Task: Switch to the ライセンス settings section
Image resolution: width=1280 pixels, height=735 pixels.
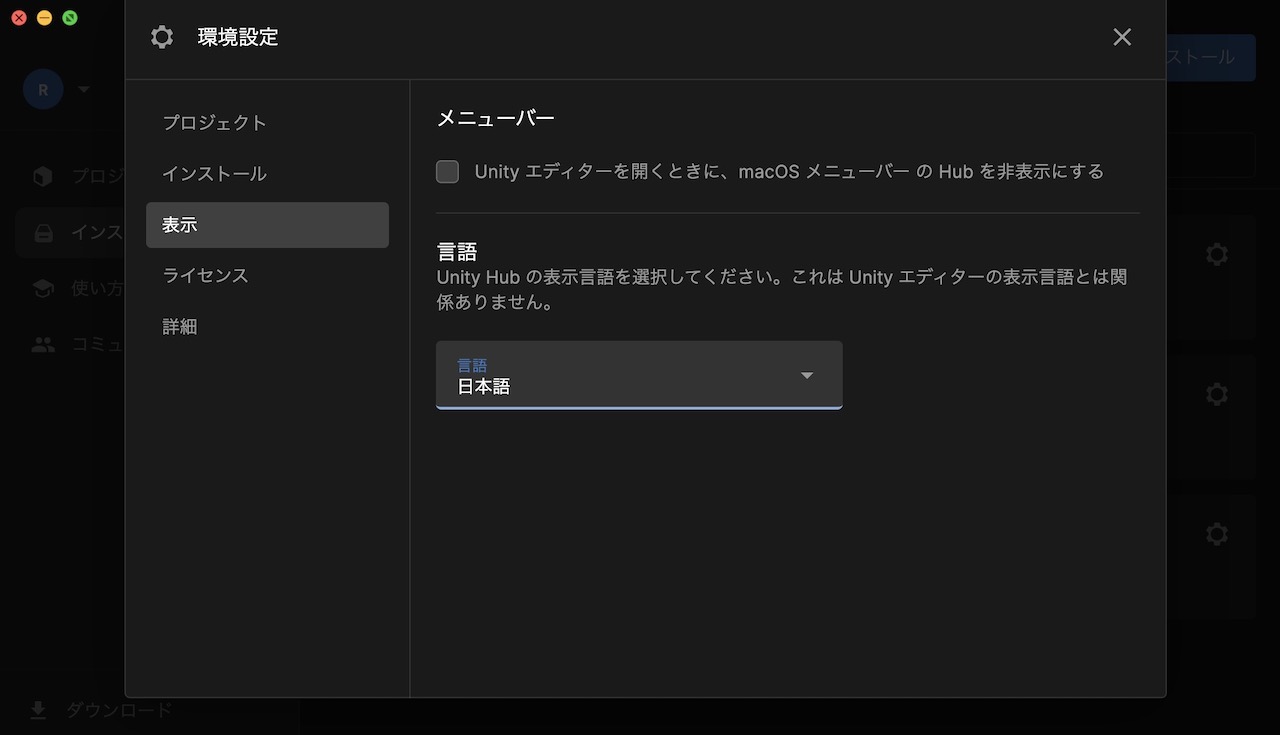Action: (x=205, y=275)
